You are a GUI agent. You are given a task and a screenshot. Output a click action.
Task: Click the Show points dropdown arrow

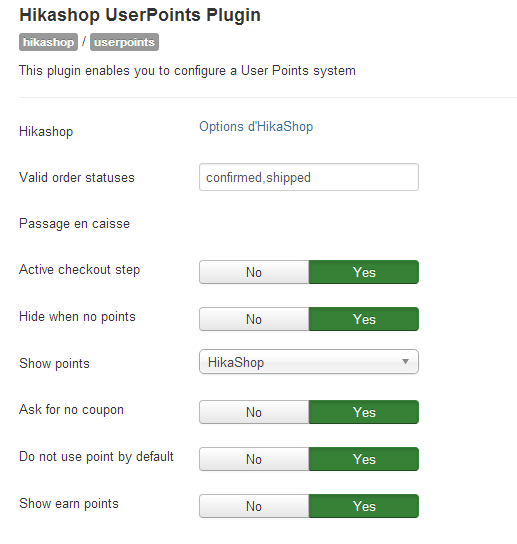click(x=405, y=362)
